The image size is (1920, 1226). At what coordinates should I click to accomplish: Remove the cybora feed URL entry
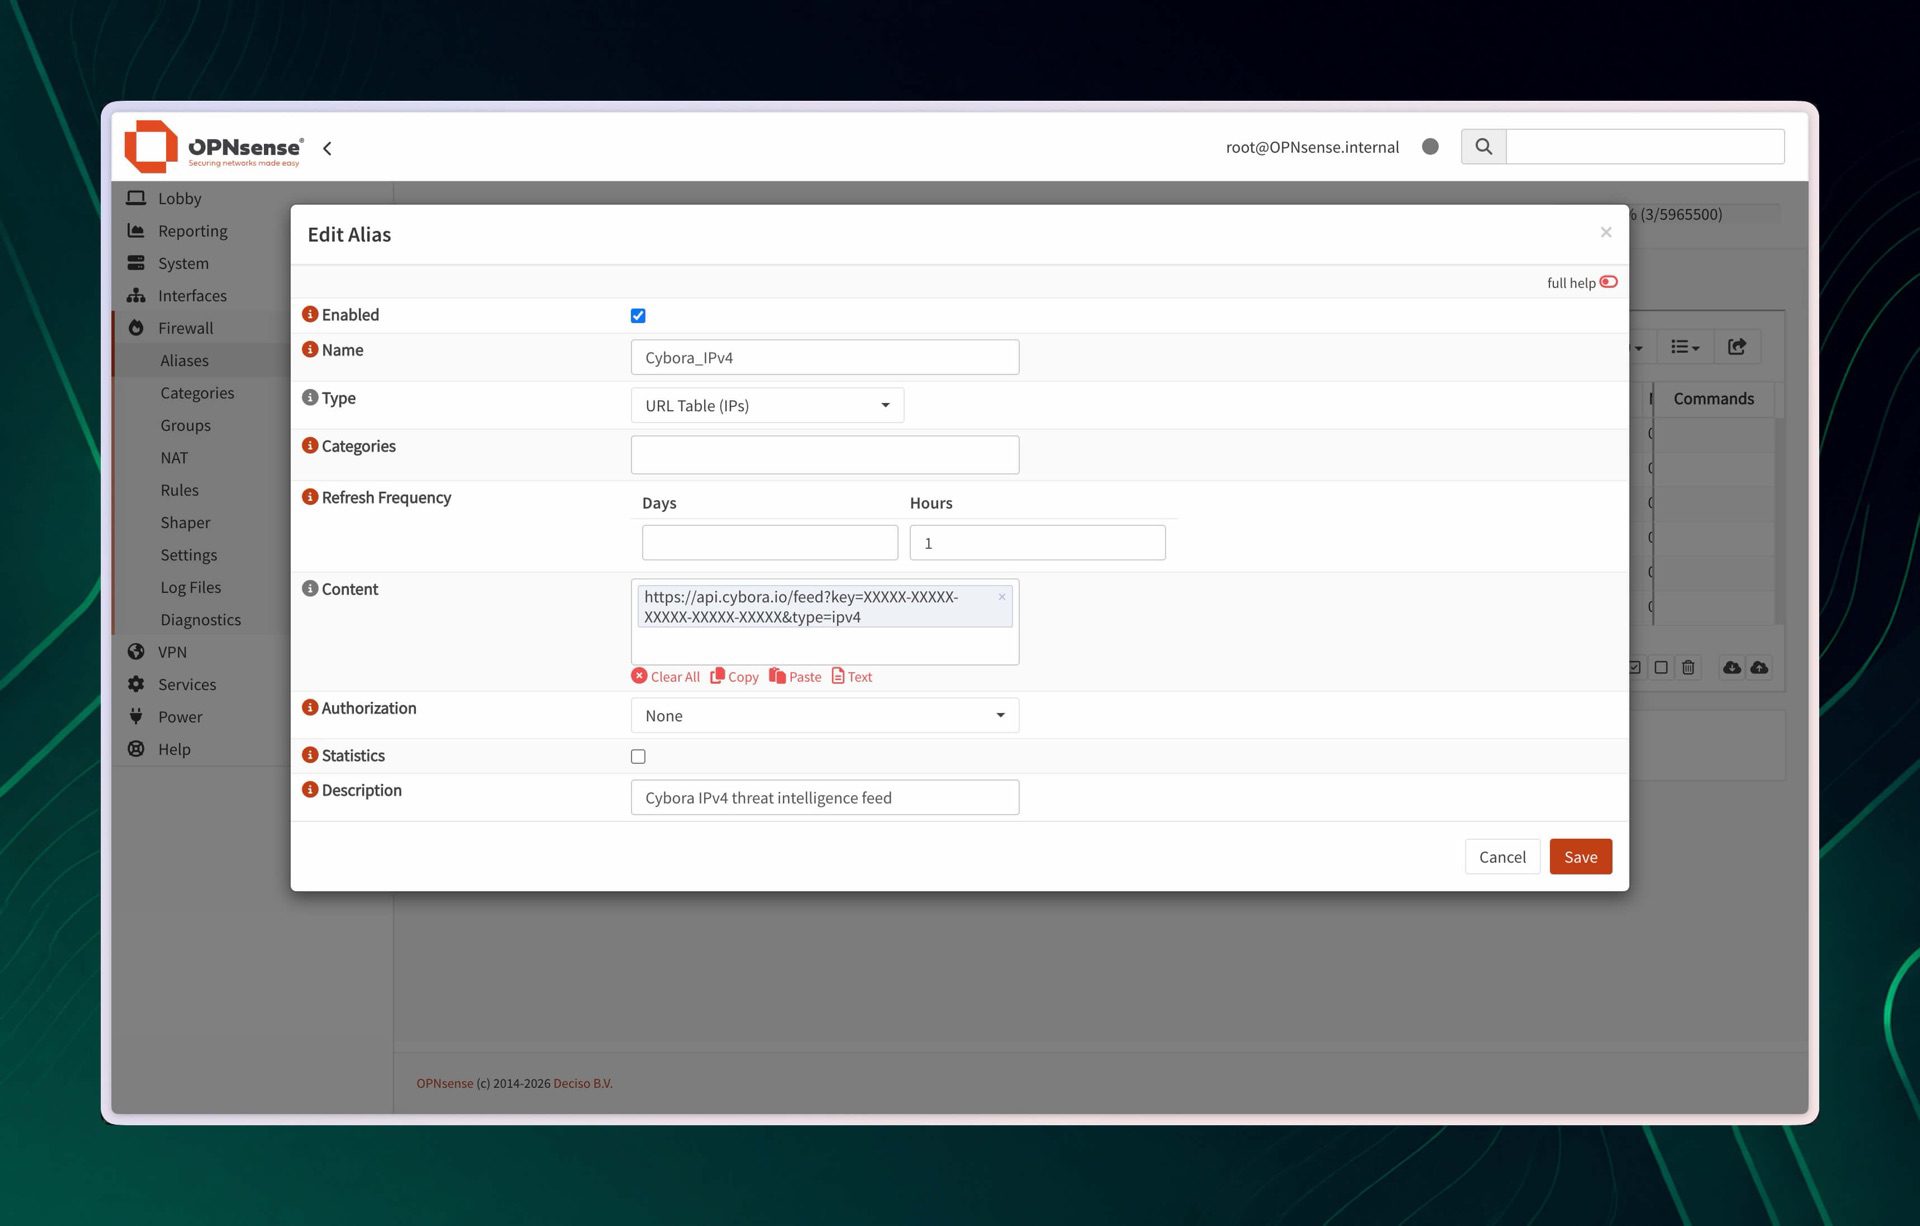tap(1001, 597)
